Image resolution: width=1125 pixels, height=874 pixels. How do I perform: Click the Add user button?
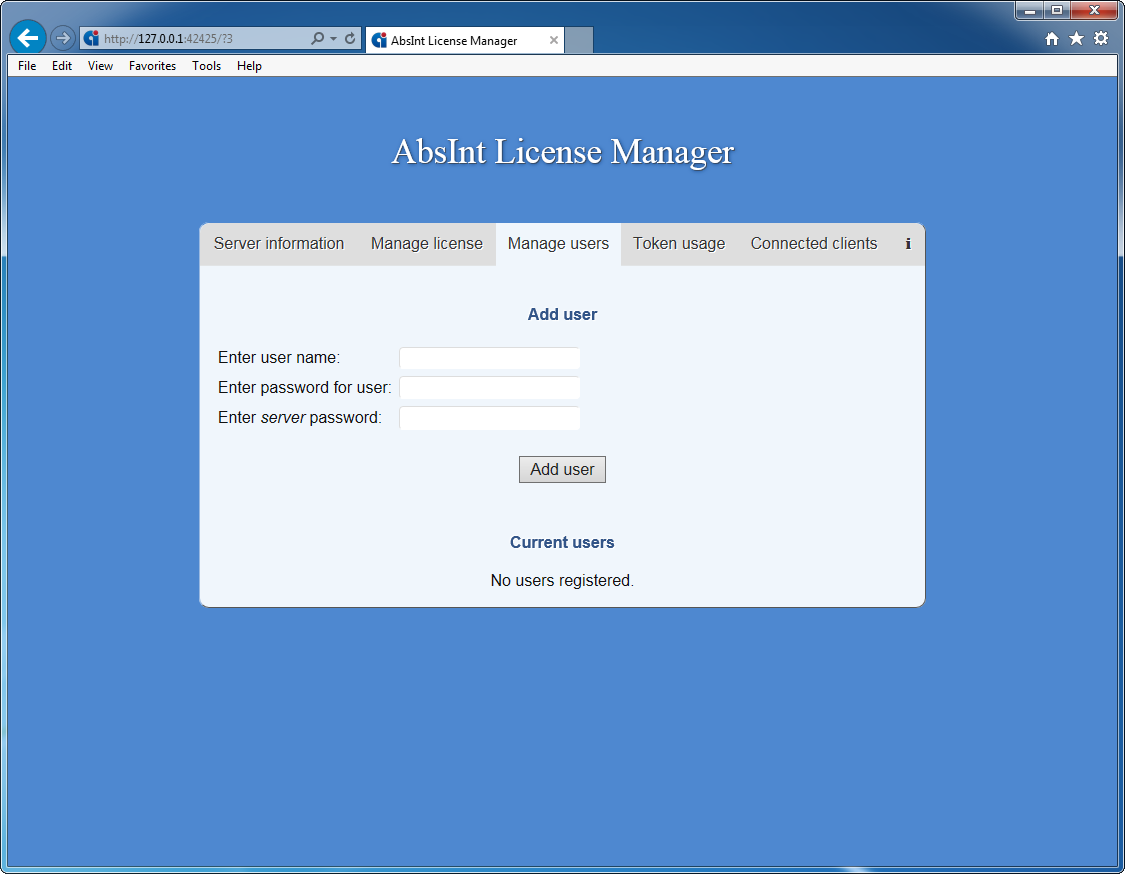click(x=562, y=469)
